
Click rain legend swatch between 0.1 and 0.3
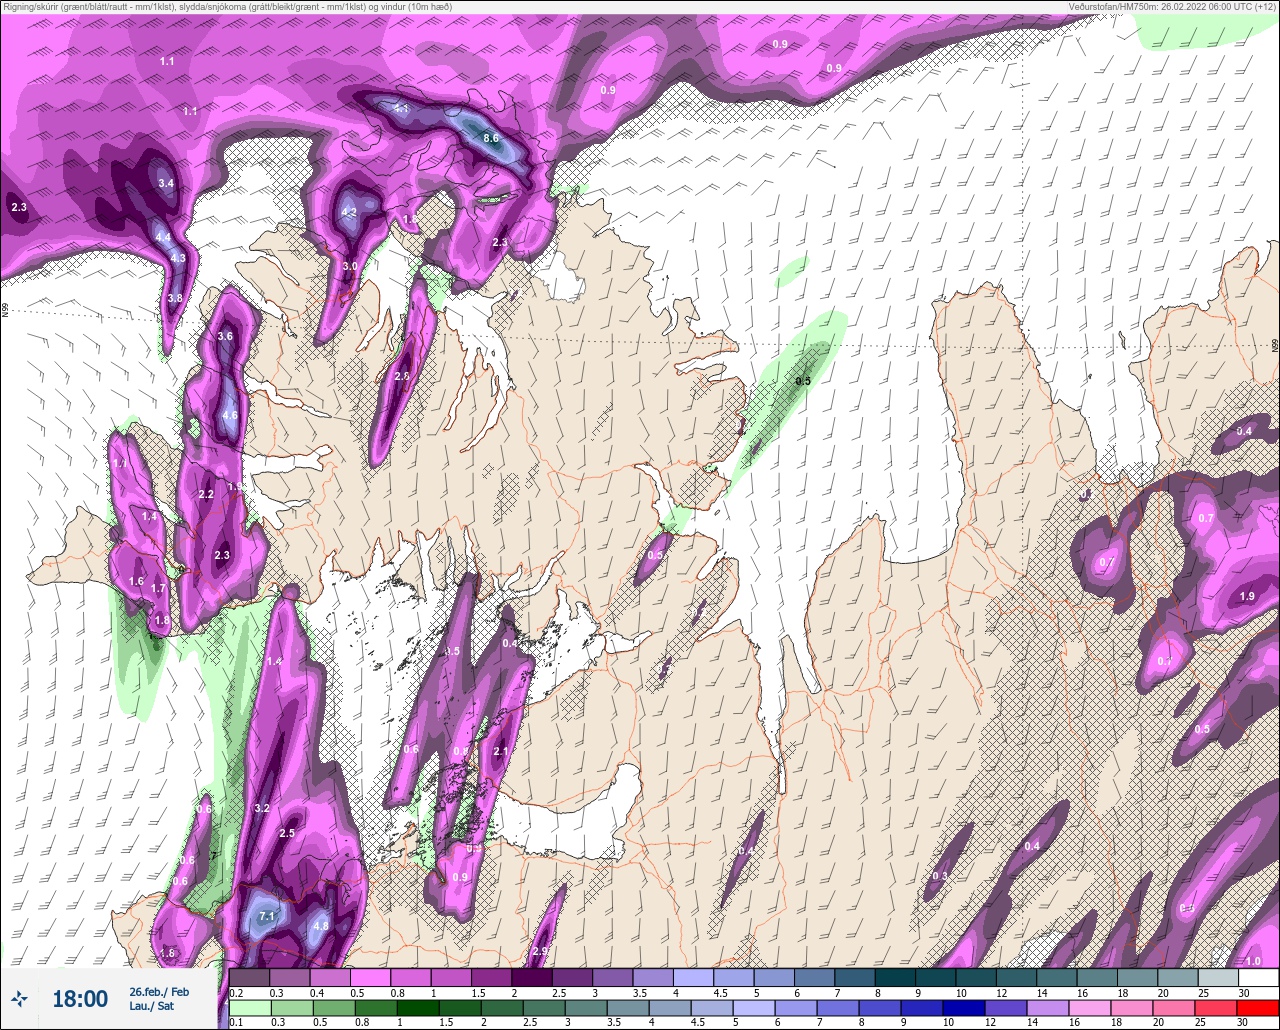click(x=250, y=1008)
